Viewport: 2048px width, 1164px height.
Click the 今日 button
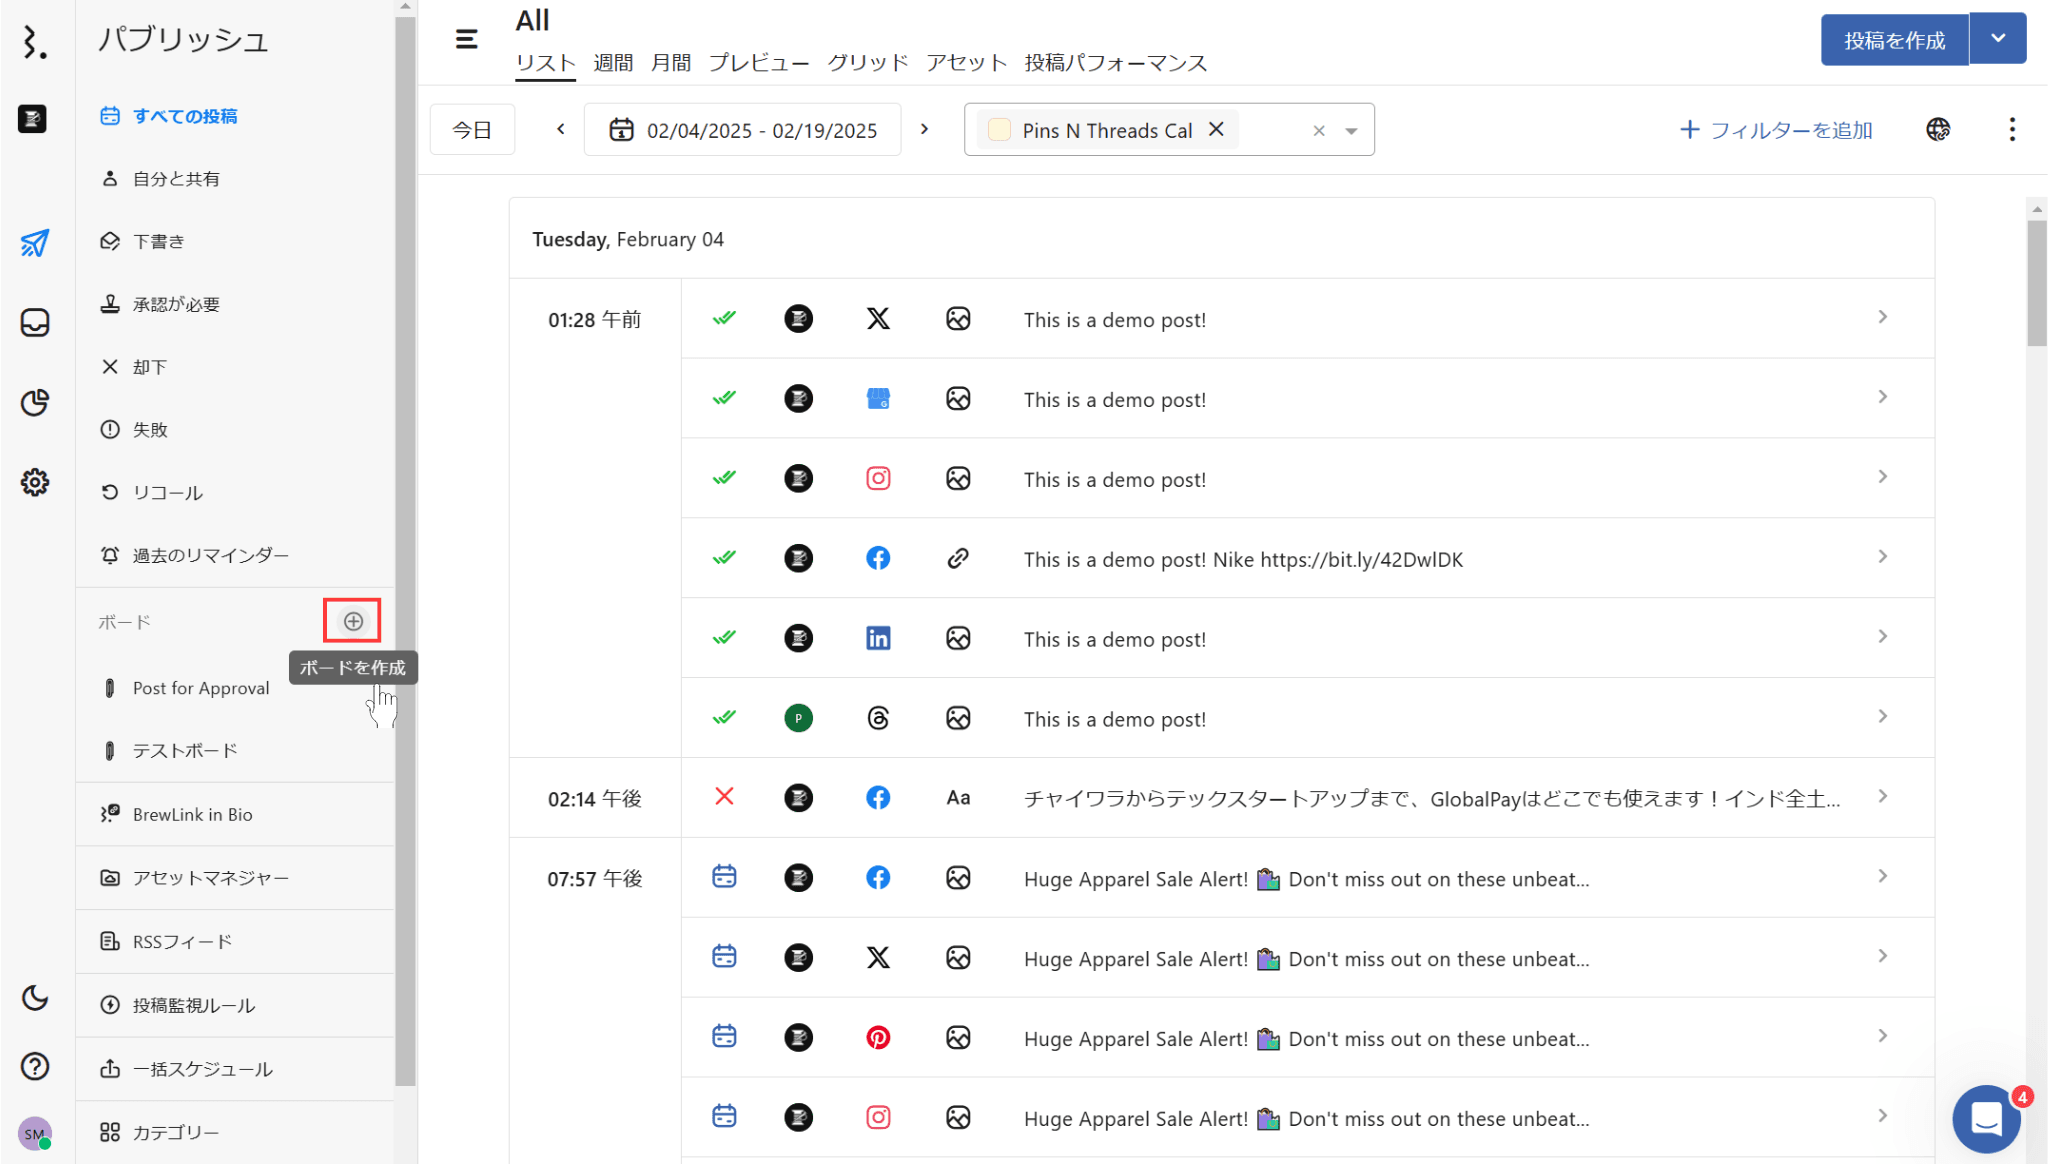(472, 130)
